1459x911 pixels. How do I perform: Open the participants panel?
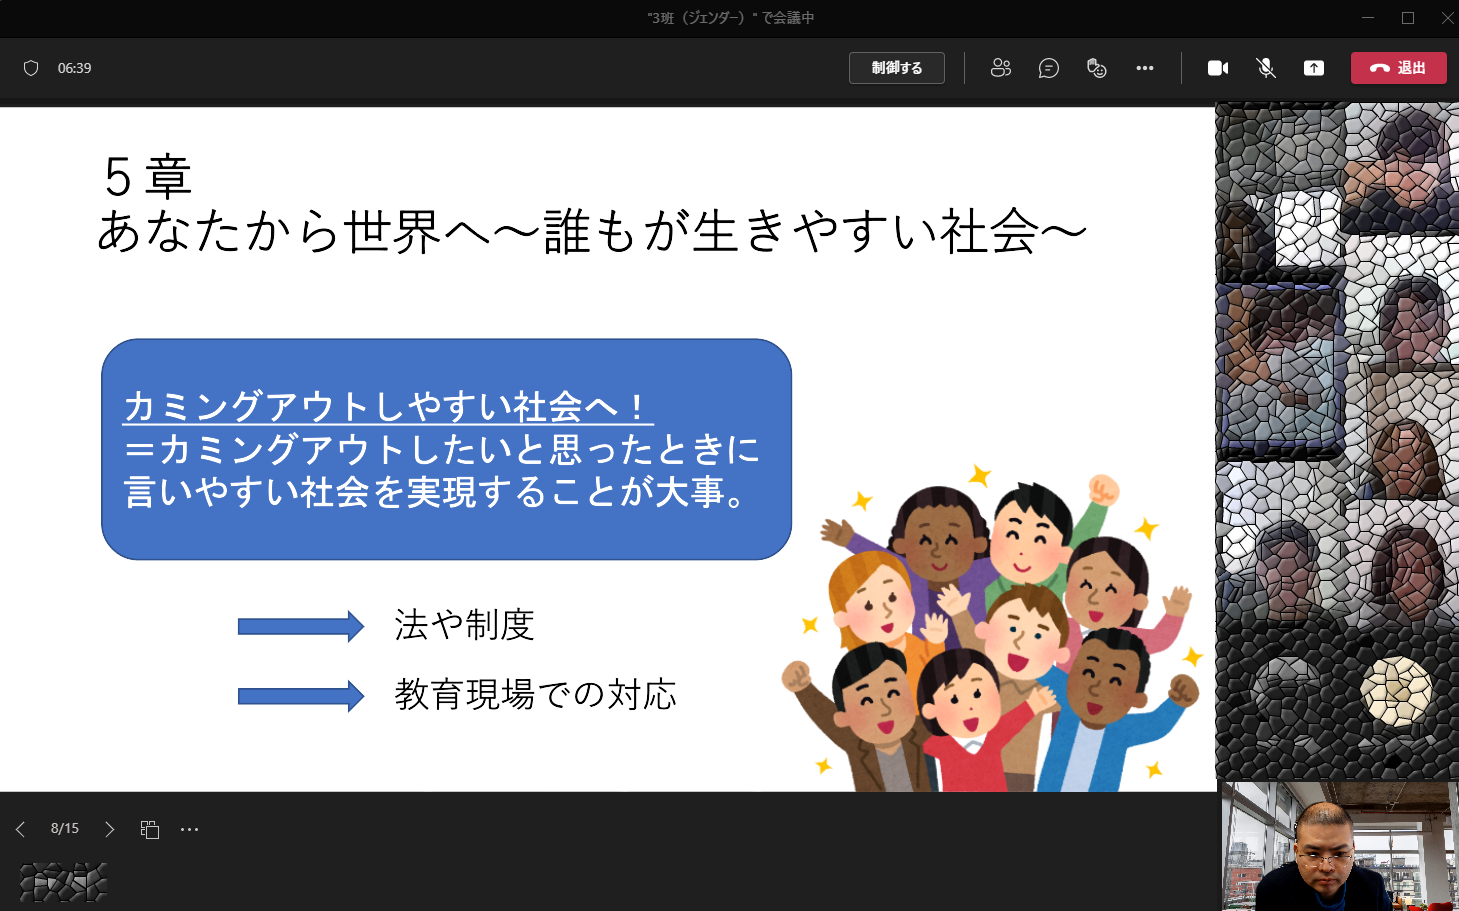(1000, 68)
